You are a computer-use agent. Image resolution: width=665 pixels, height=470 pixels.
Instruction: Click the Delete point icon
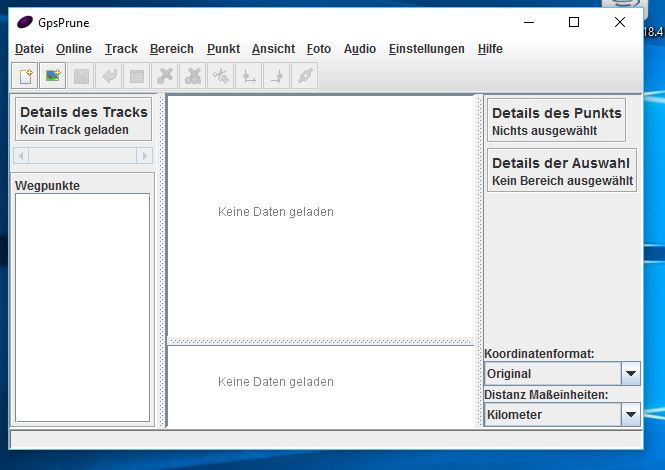tap(165, 76)
